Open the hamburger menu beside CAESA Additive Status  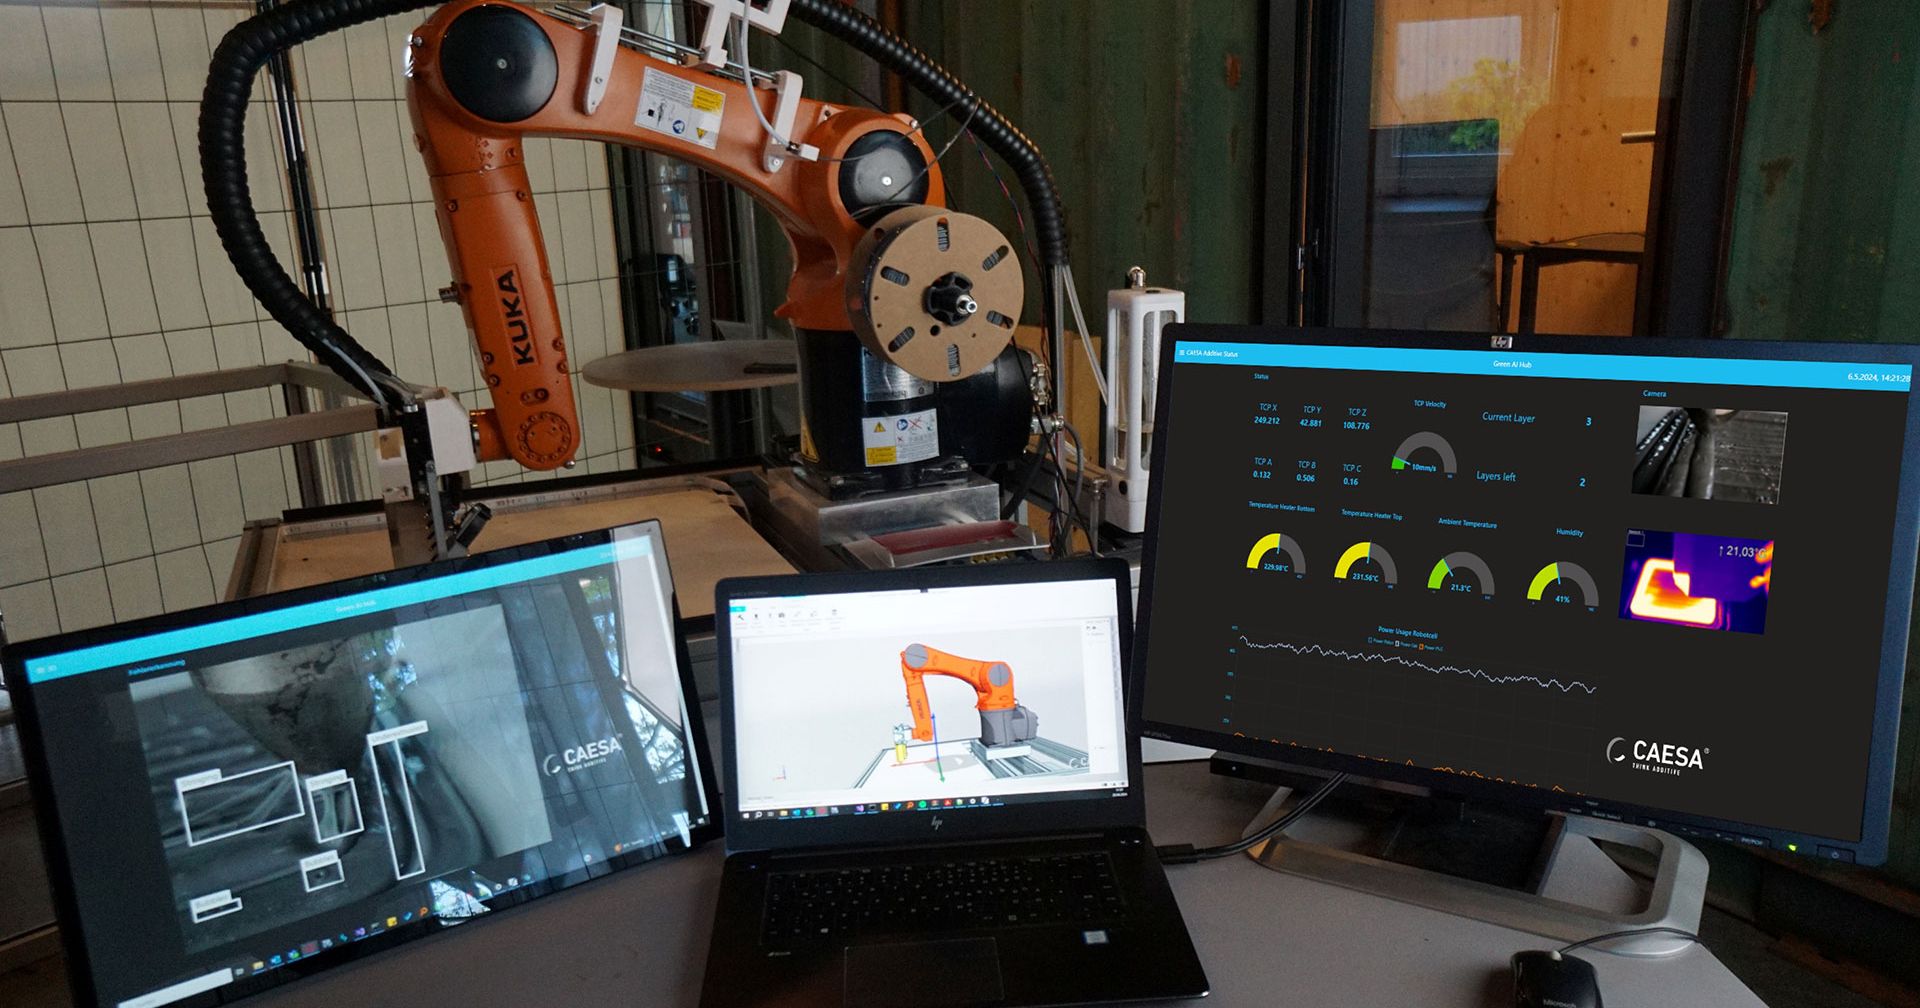[x=1181, y=353]
